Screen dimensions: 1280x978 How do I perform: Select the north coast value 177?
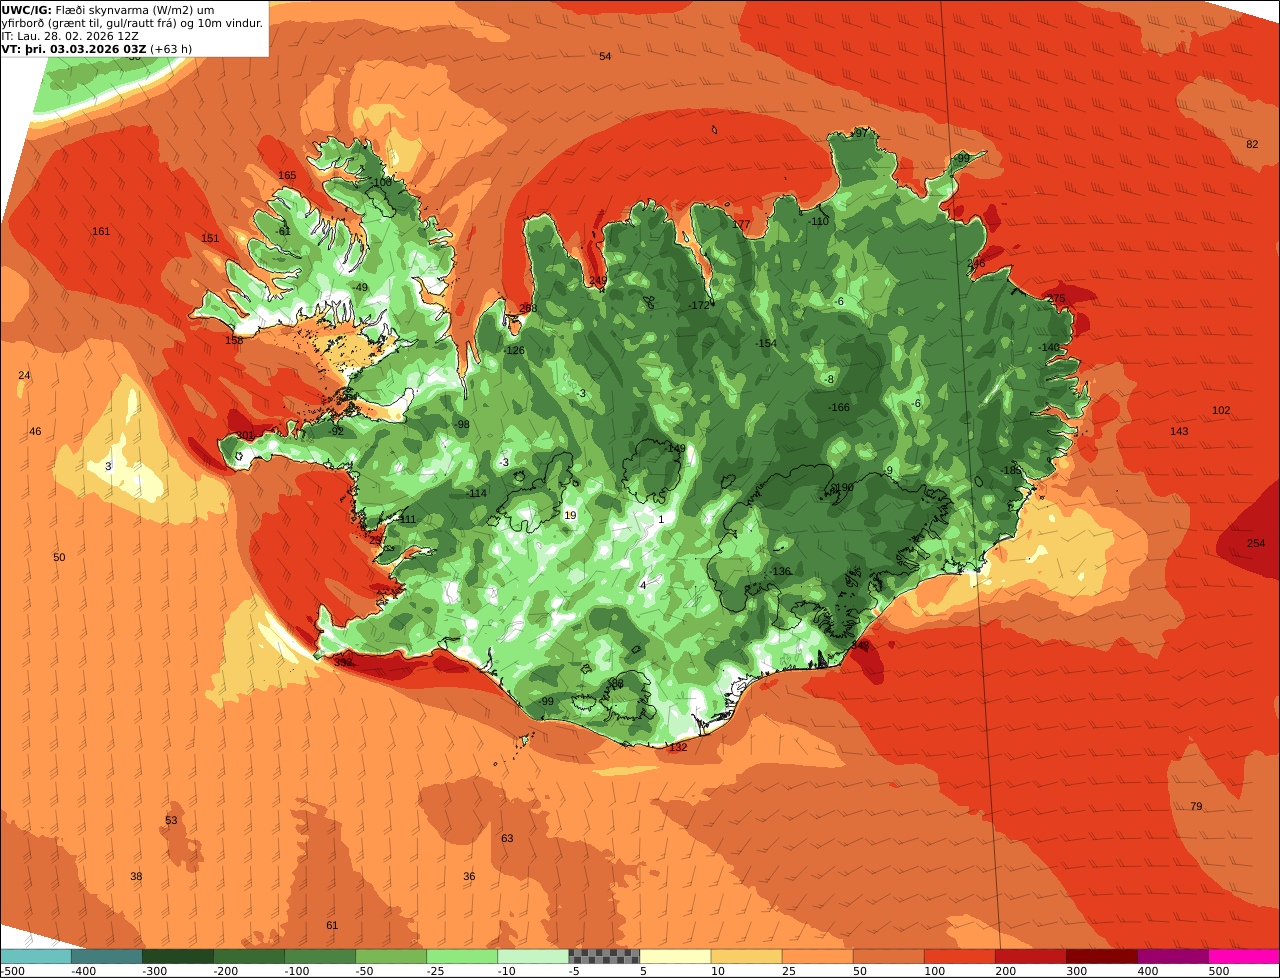tap(741, 224)
